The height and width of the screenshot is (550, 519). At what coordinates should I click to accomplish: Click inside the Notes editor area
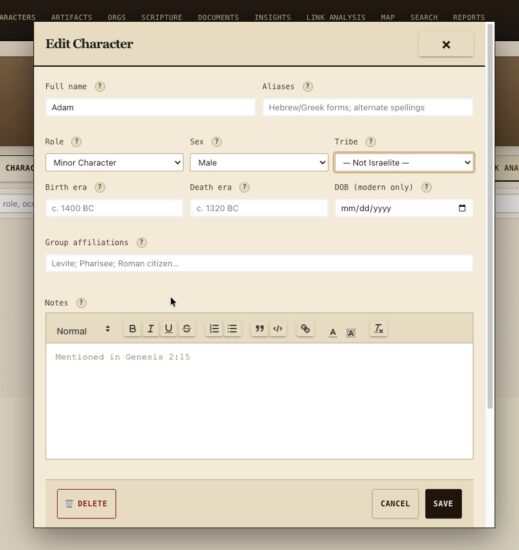(259, 401)
